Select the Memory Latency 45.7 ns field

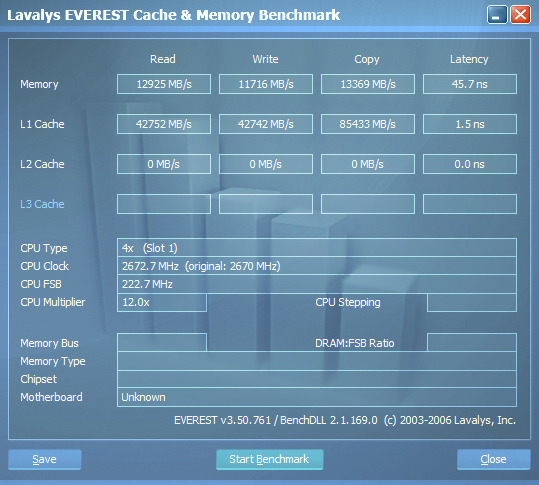[470, 84]
